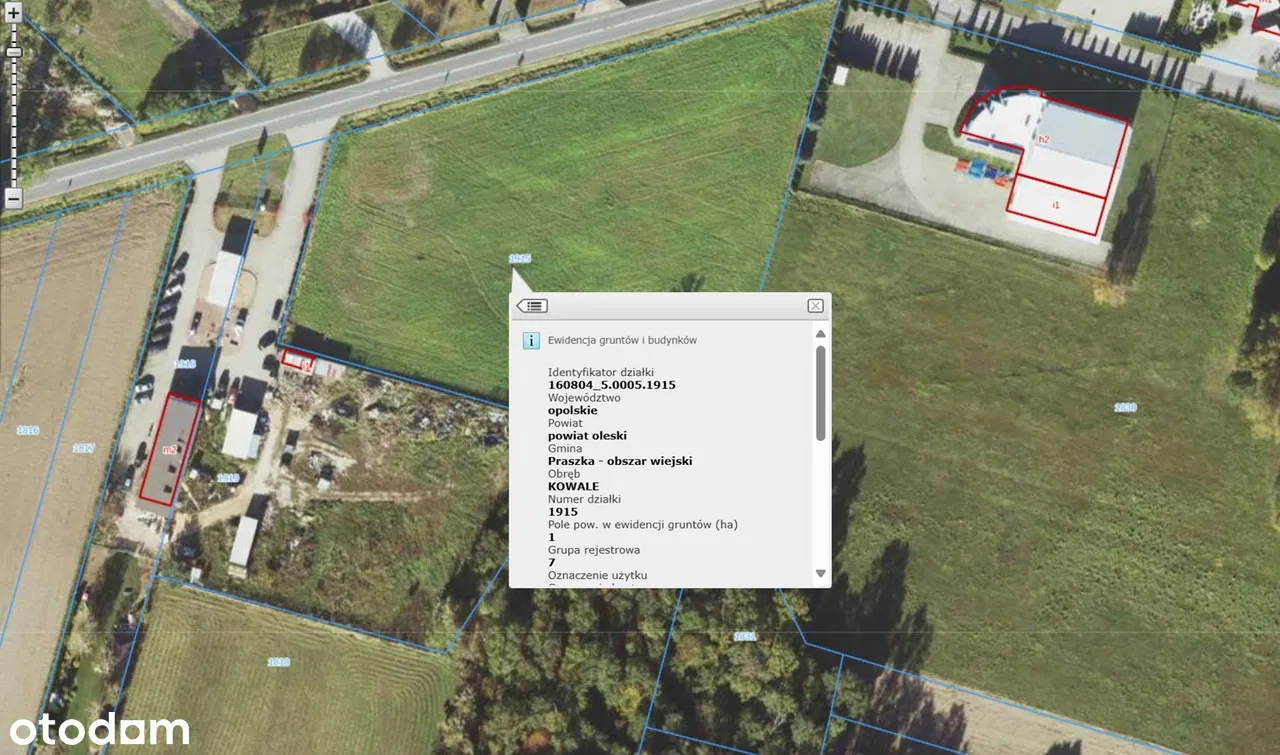Click the 'Ewidencja gruntów i budynków' heading
Image resolution: width=1280 pixels, height=755 pixels.
pyautogui.click(x=622, y=340)
